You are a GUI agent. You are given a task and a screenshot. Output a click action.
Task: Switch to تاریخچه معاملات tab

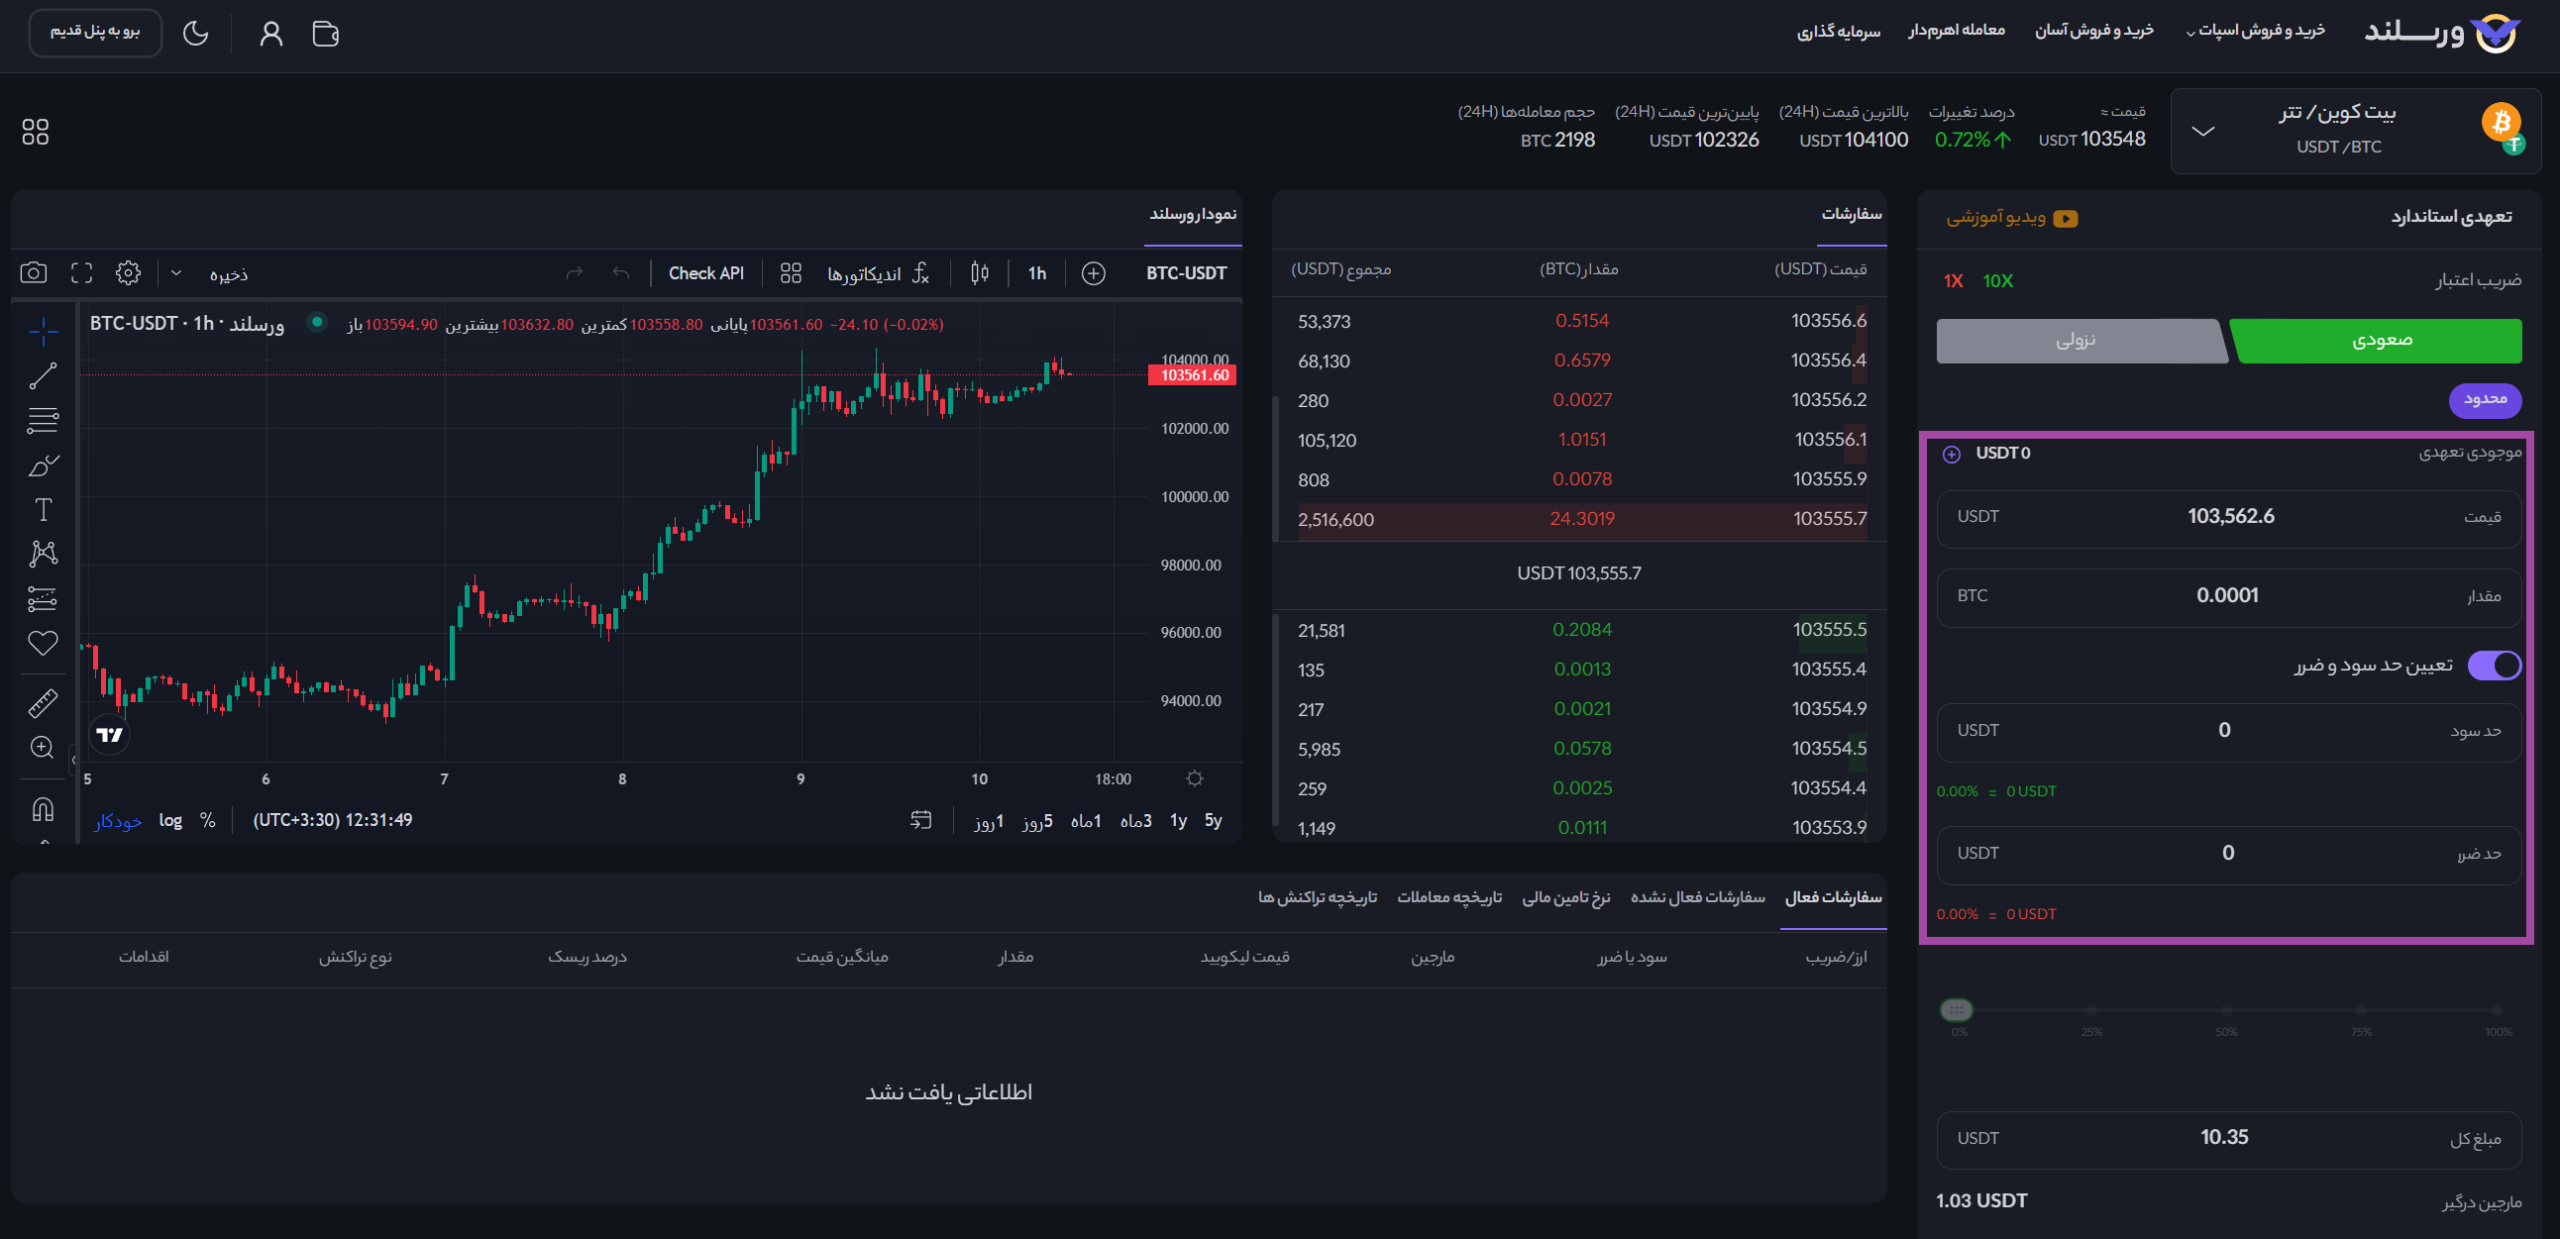(x=1449, y=897)
